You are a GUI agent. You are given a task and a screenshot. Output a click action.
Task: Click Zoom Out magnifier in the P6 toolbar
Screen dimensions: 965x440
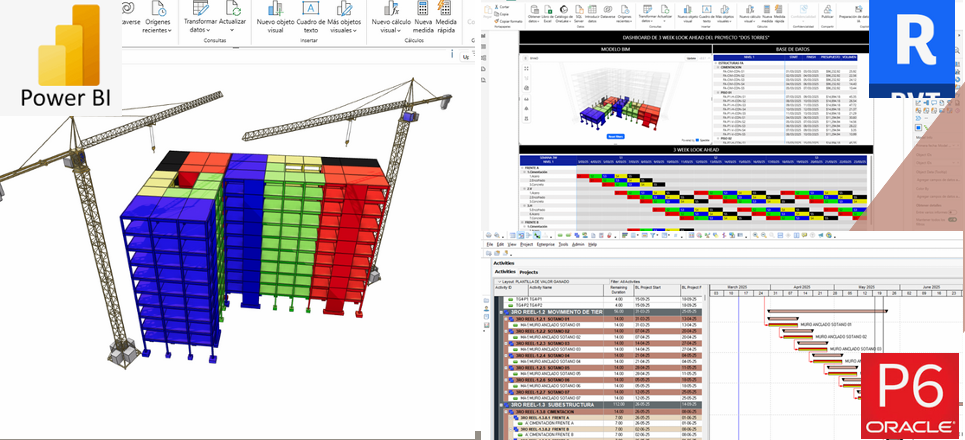[764, 235]
